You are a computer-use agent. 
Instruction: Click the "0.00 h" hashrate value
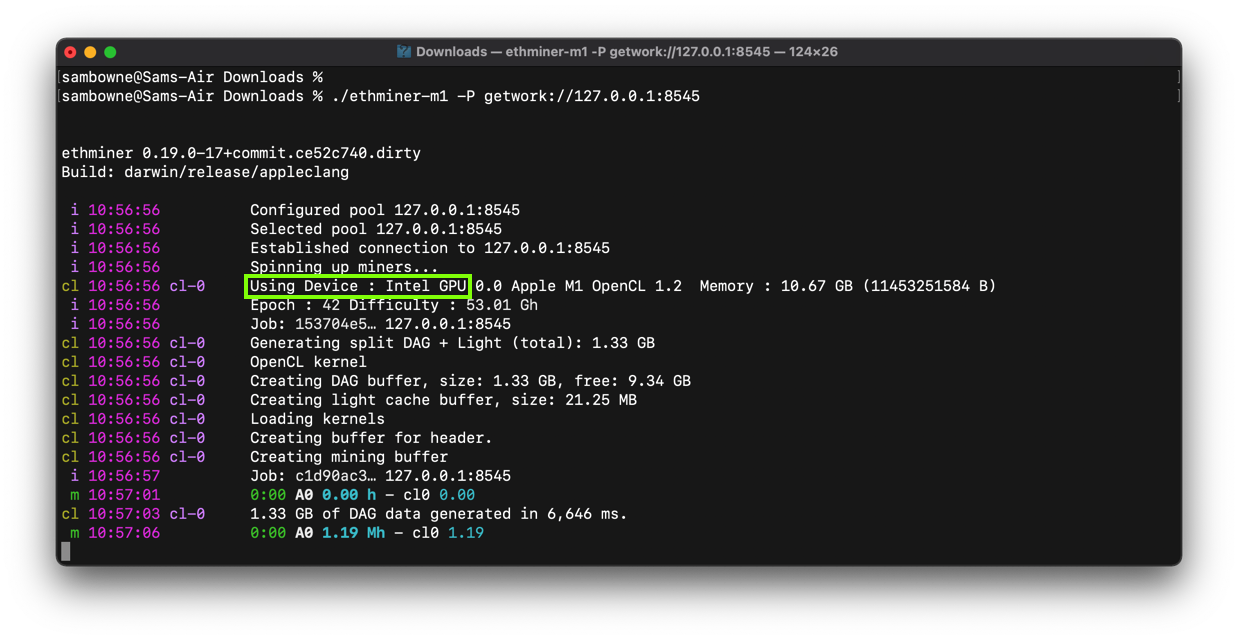tap(349, 495)
